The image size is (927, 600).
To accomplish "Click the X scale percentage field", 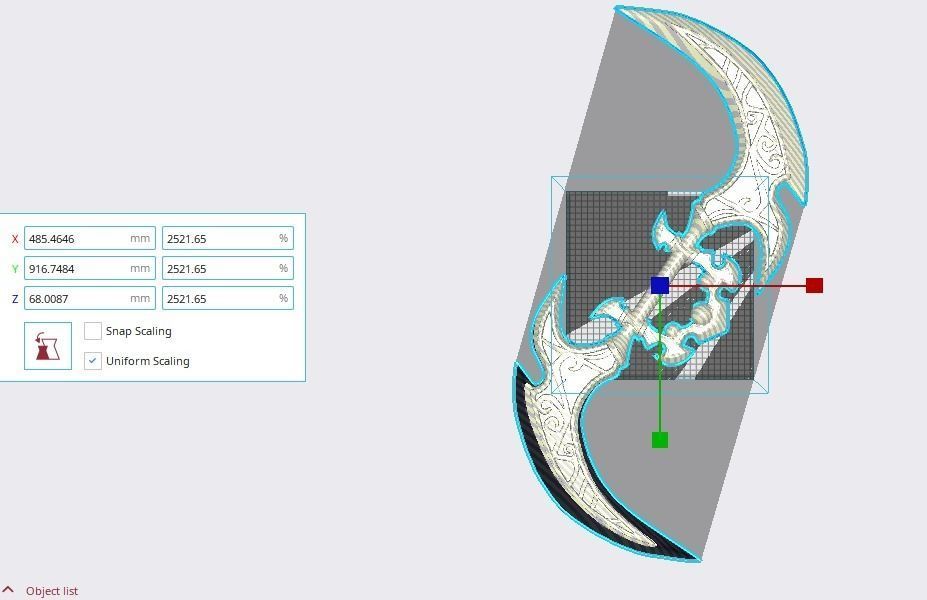I will click(228, 238).
